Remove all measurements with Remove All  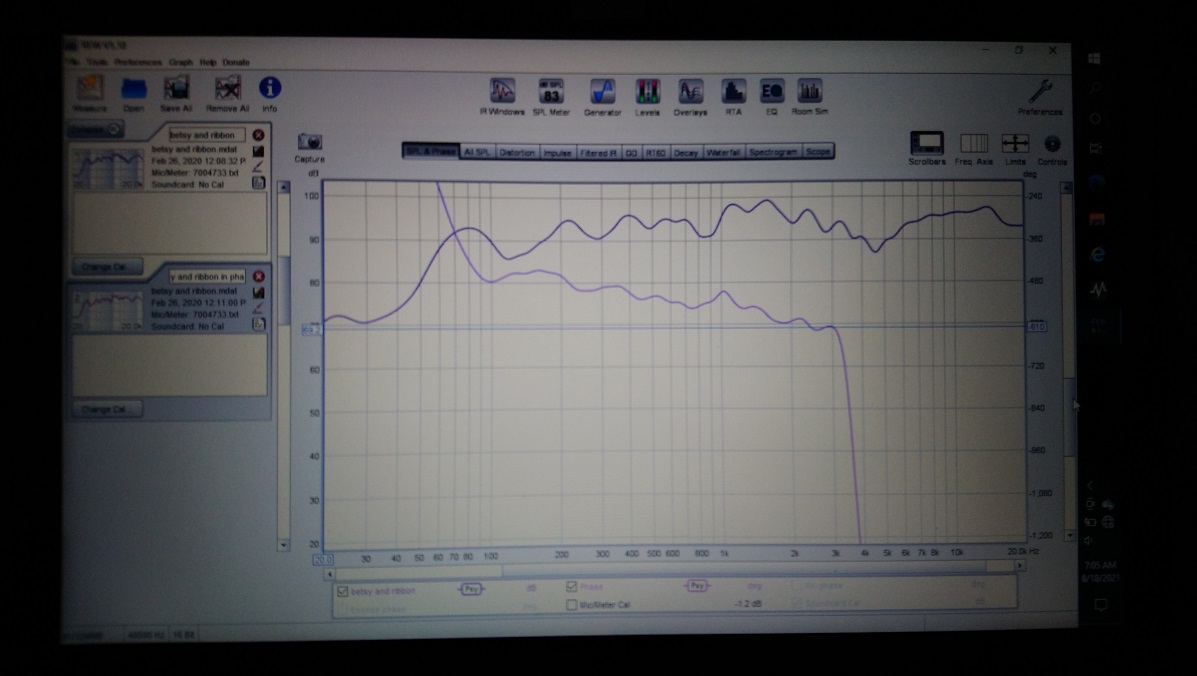227,94
